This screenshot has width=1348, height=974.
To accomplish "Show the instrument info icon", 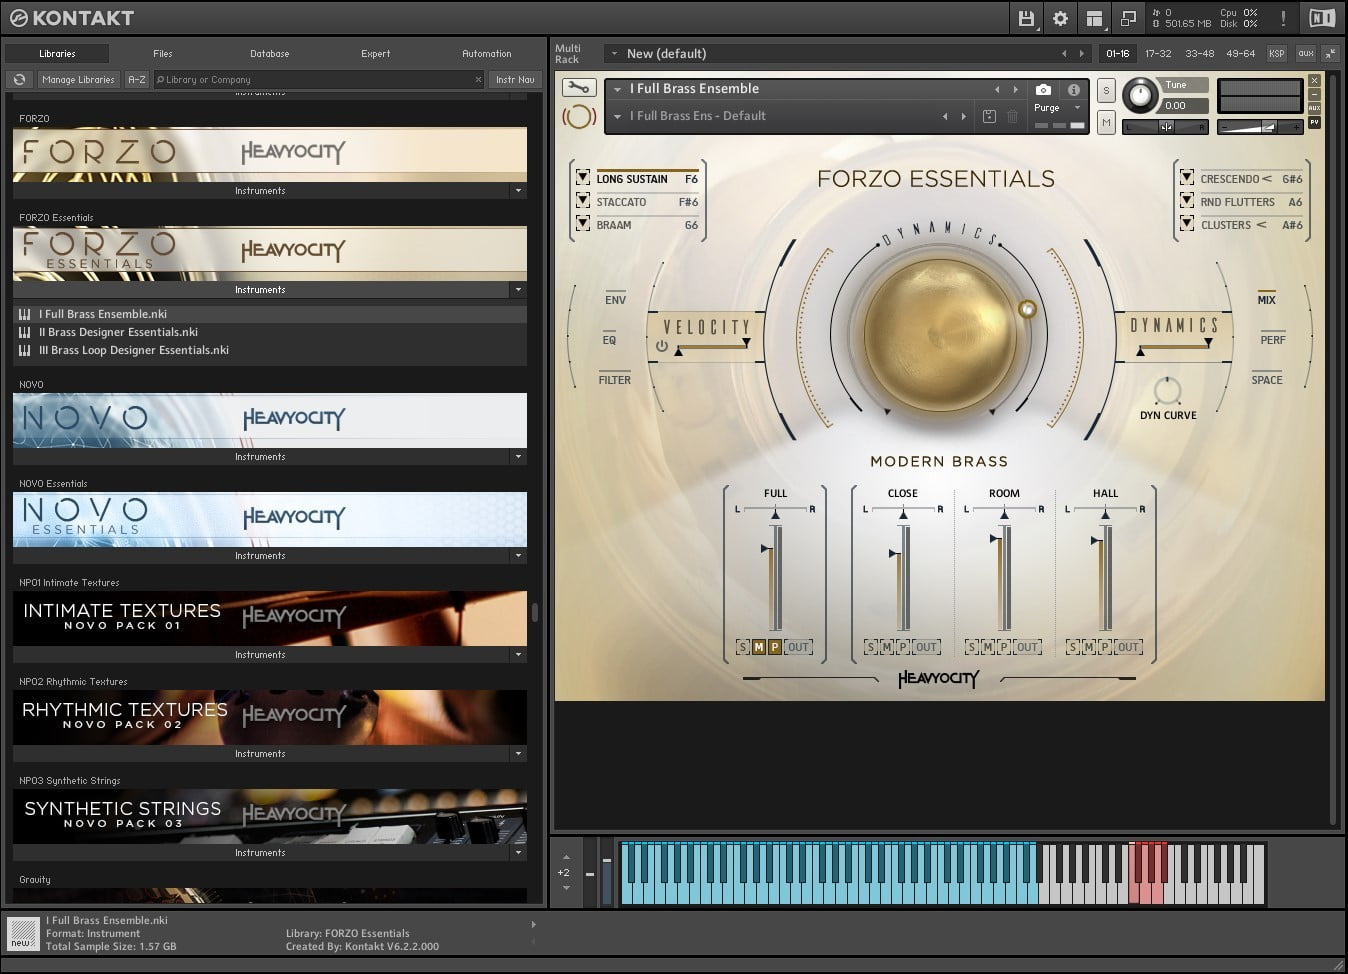I will click(x=1073, y=89).
